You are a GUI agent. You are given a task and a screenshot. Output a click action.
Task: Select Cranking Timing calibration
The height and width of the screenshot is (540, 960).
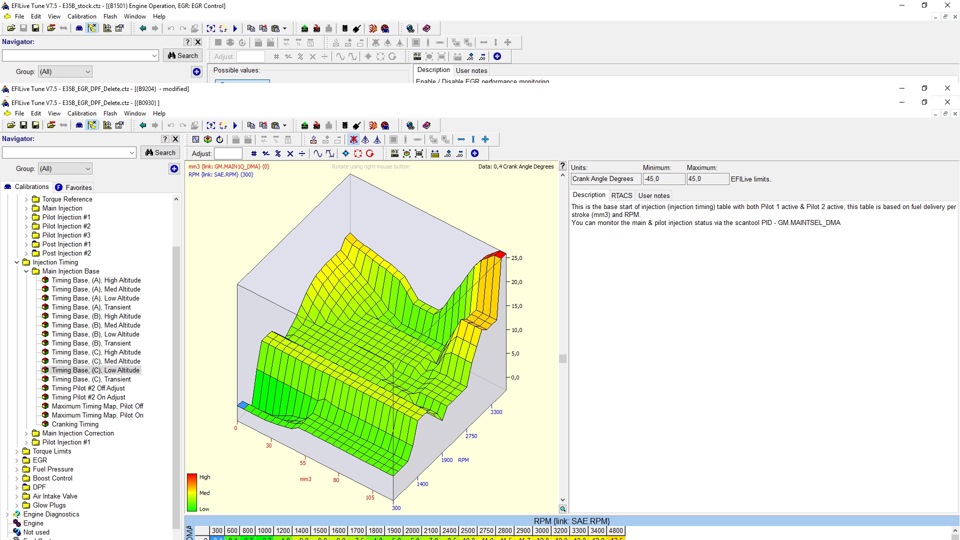75,424
